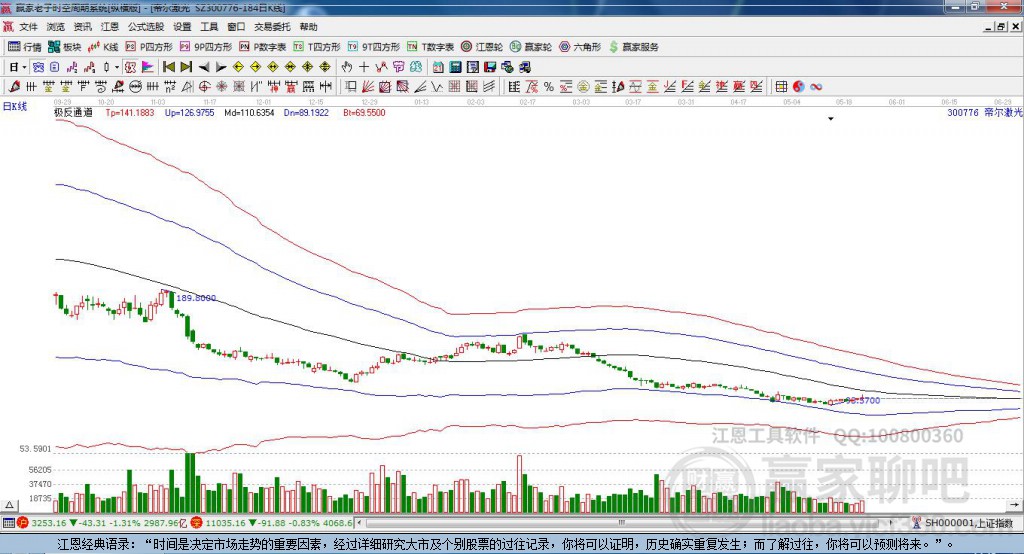
Task: Click the 深 Shenzhen index badge
Action: (x=197, y=523)
